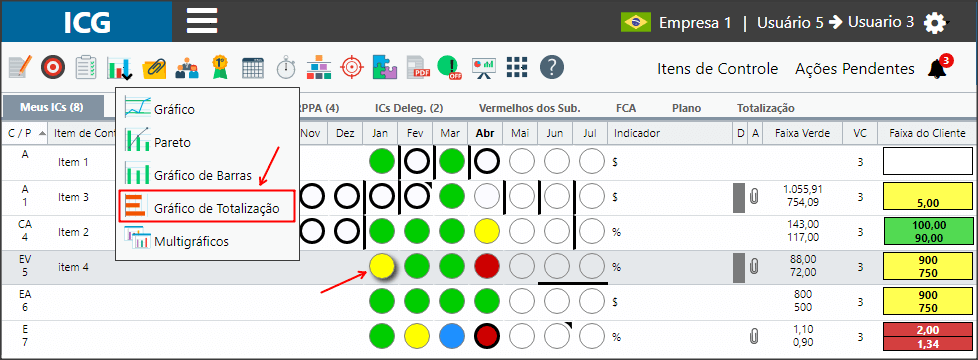
Task: Open the charts dropdown toolbar icon
Action: point(120,68)
